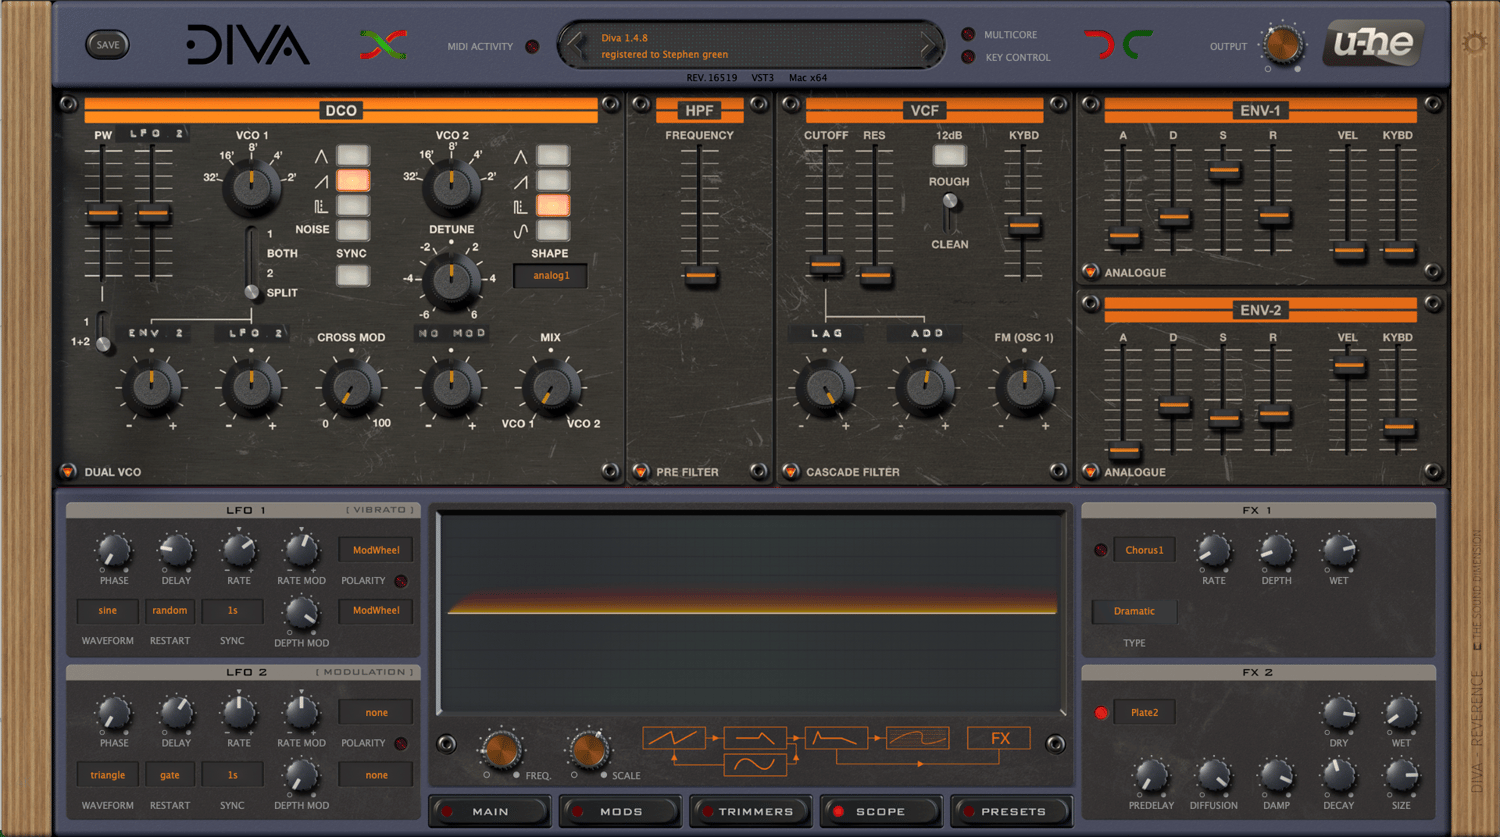Screen dimensions: 1500x837
Task: Open LFO 1 sine waveform selector
Action: 107,610
